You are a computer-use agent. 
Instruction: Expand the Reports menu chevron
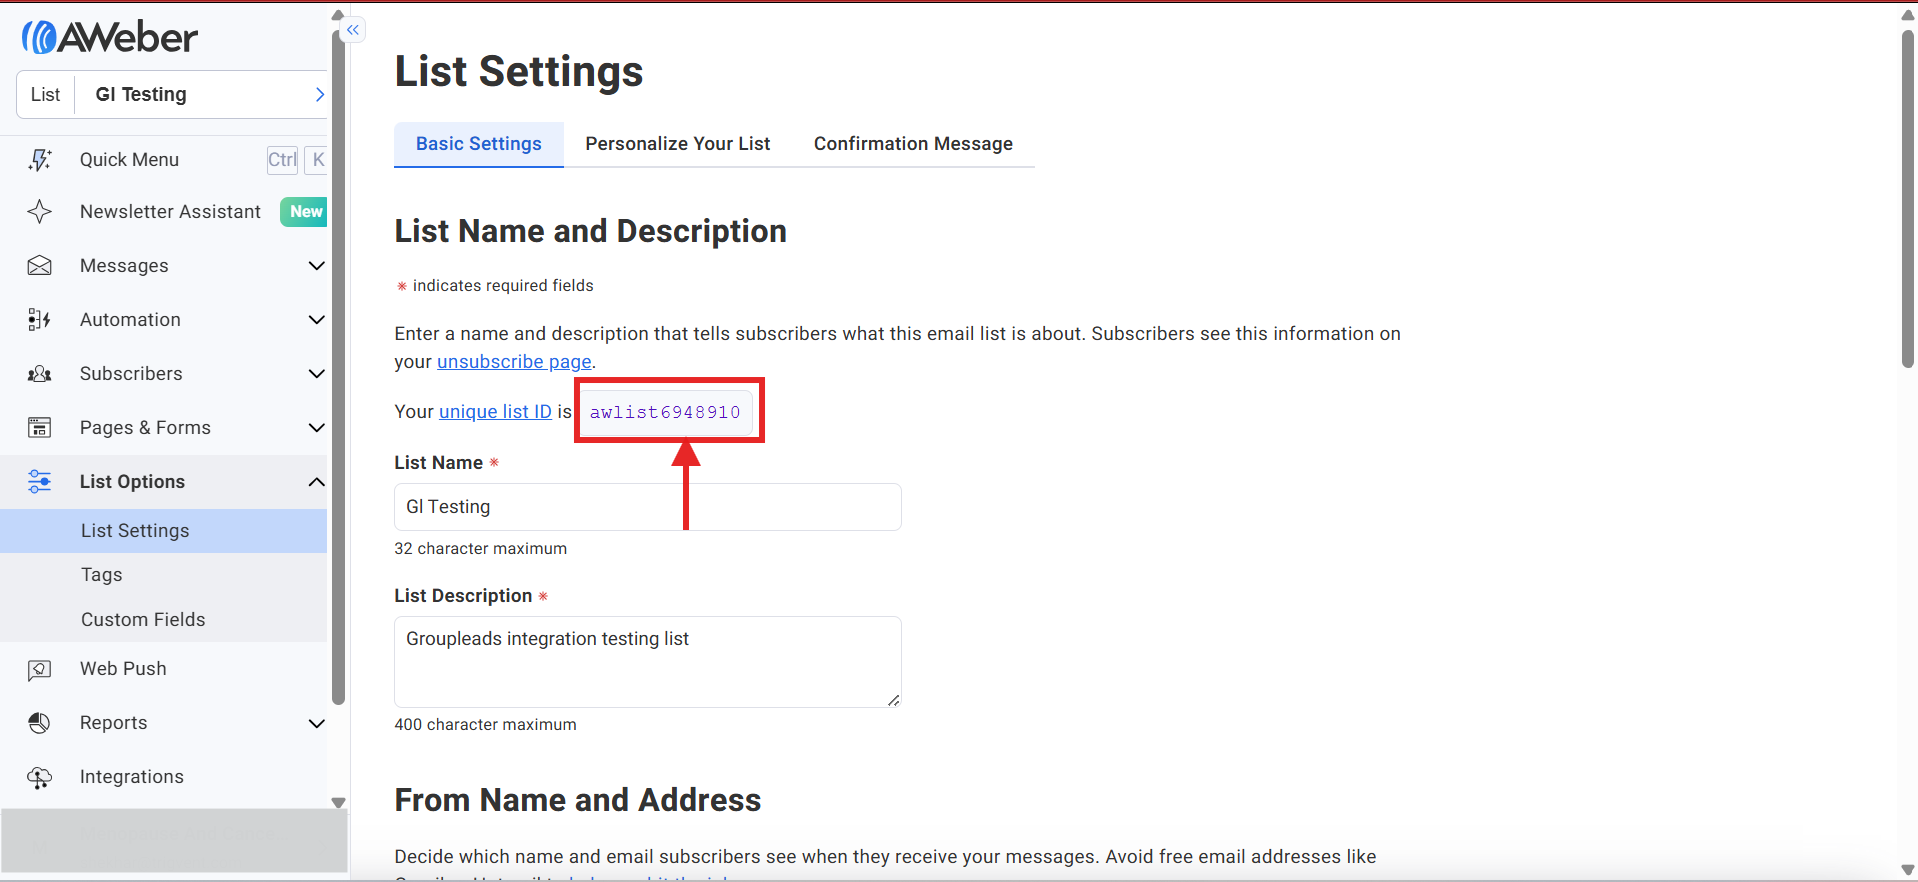coord(316,723)
